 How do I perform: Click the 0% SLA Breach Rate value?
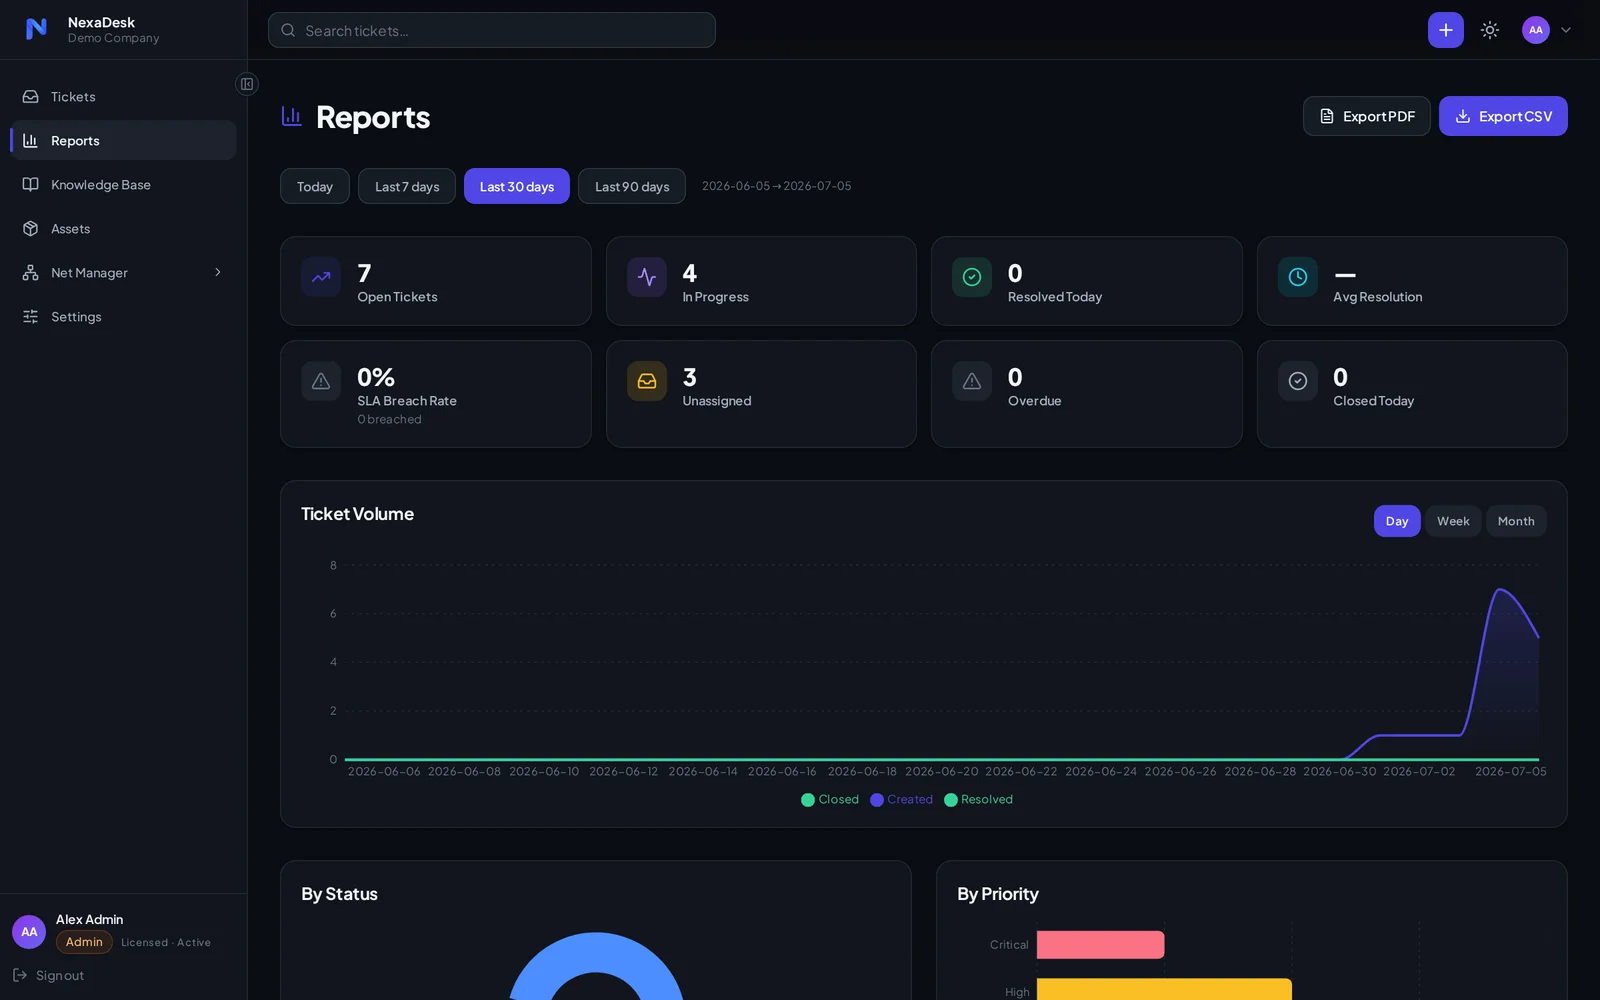coord(376,377)
